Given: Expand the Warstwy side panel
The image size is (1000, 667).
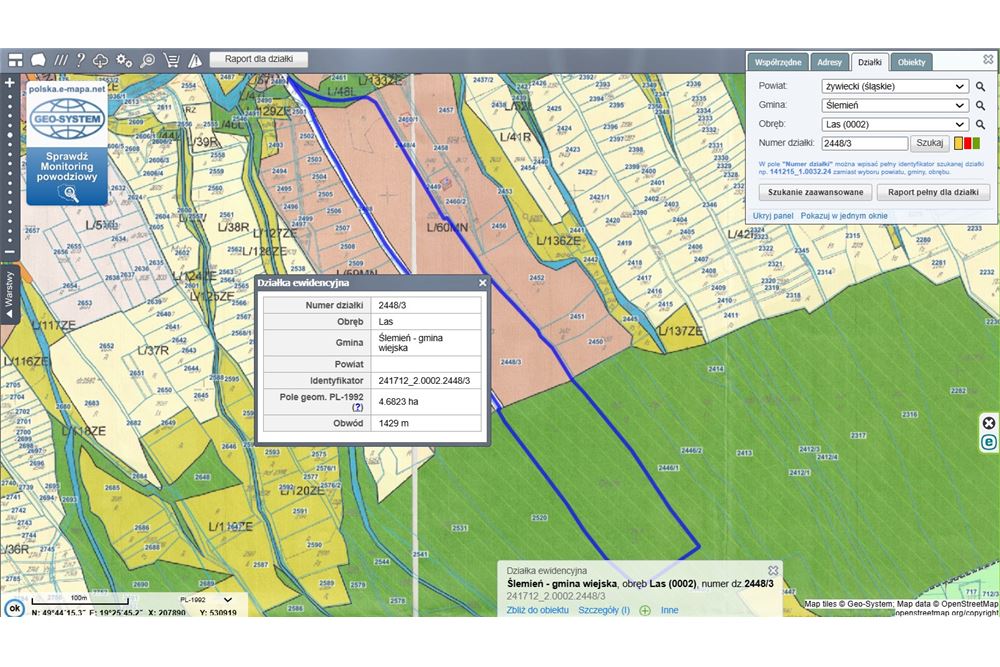Looking at the screenshot, I should tap(10, 293).
